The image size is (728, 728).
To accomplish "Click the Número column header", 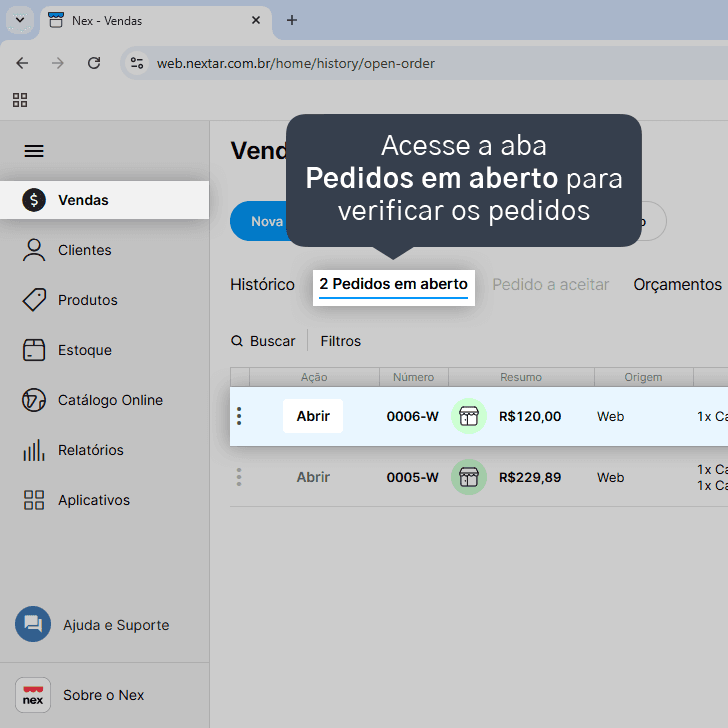I will [x=414, y=377].
